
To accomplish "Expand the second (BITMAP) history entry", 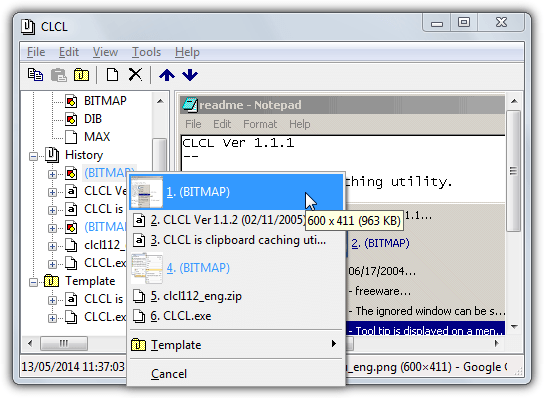I will click(x=52, y=228).
